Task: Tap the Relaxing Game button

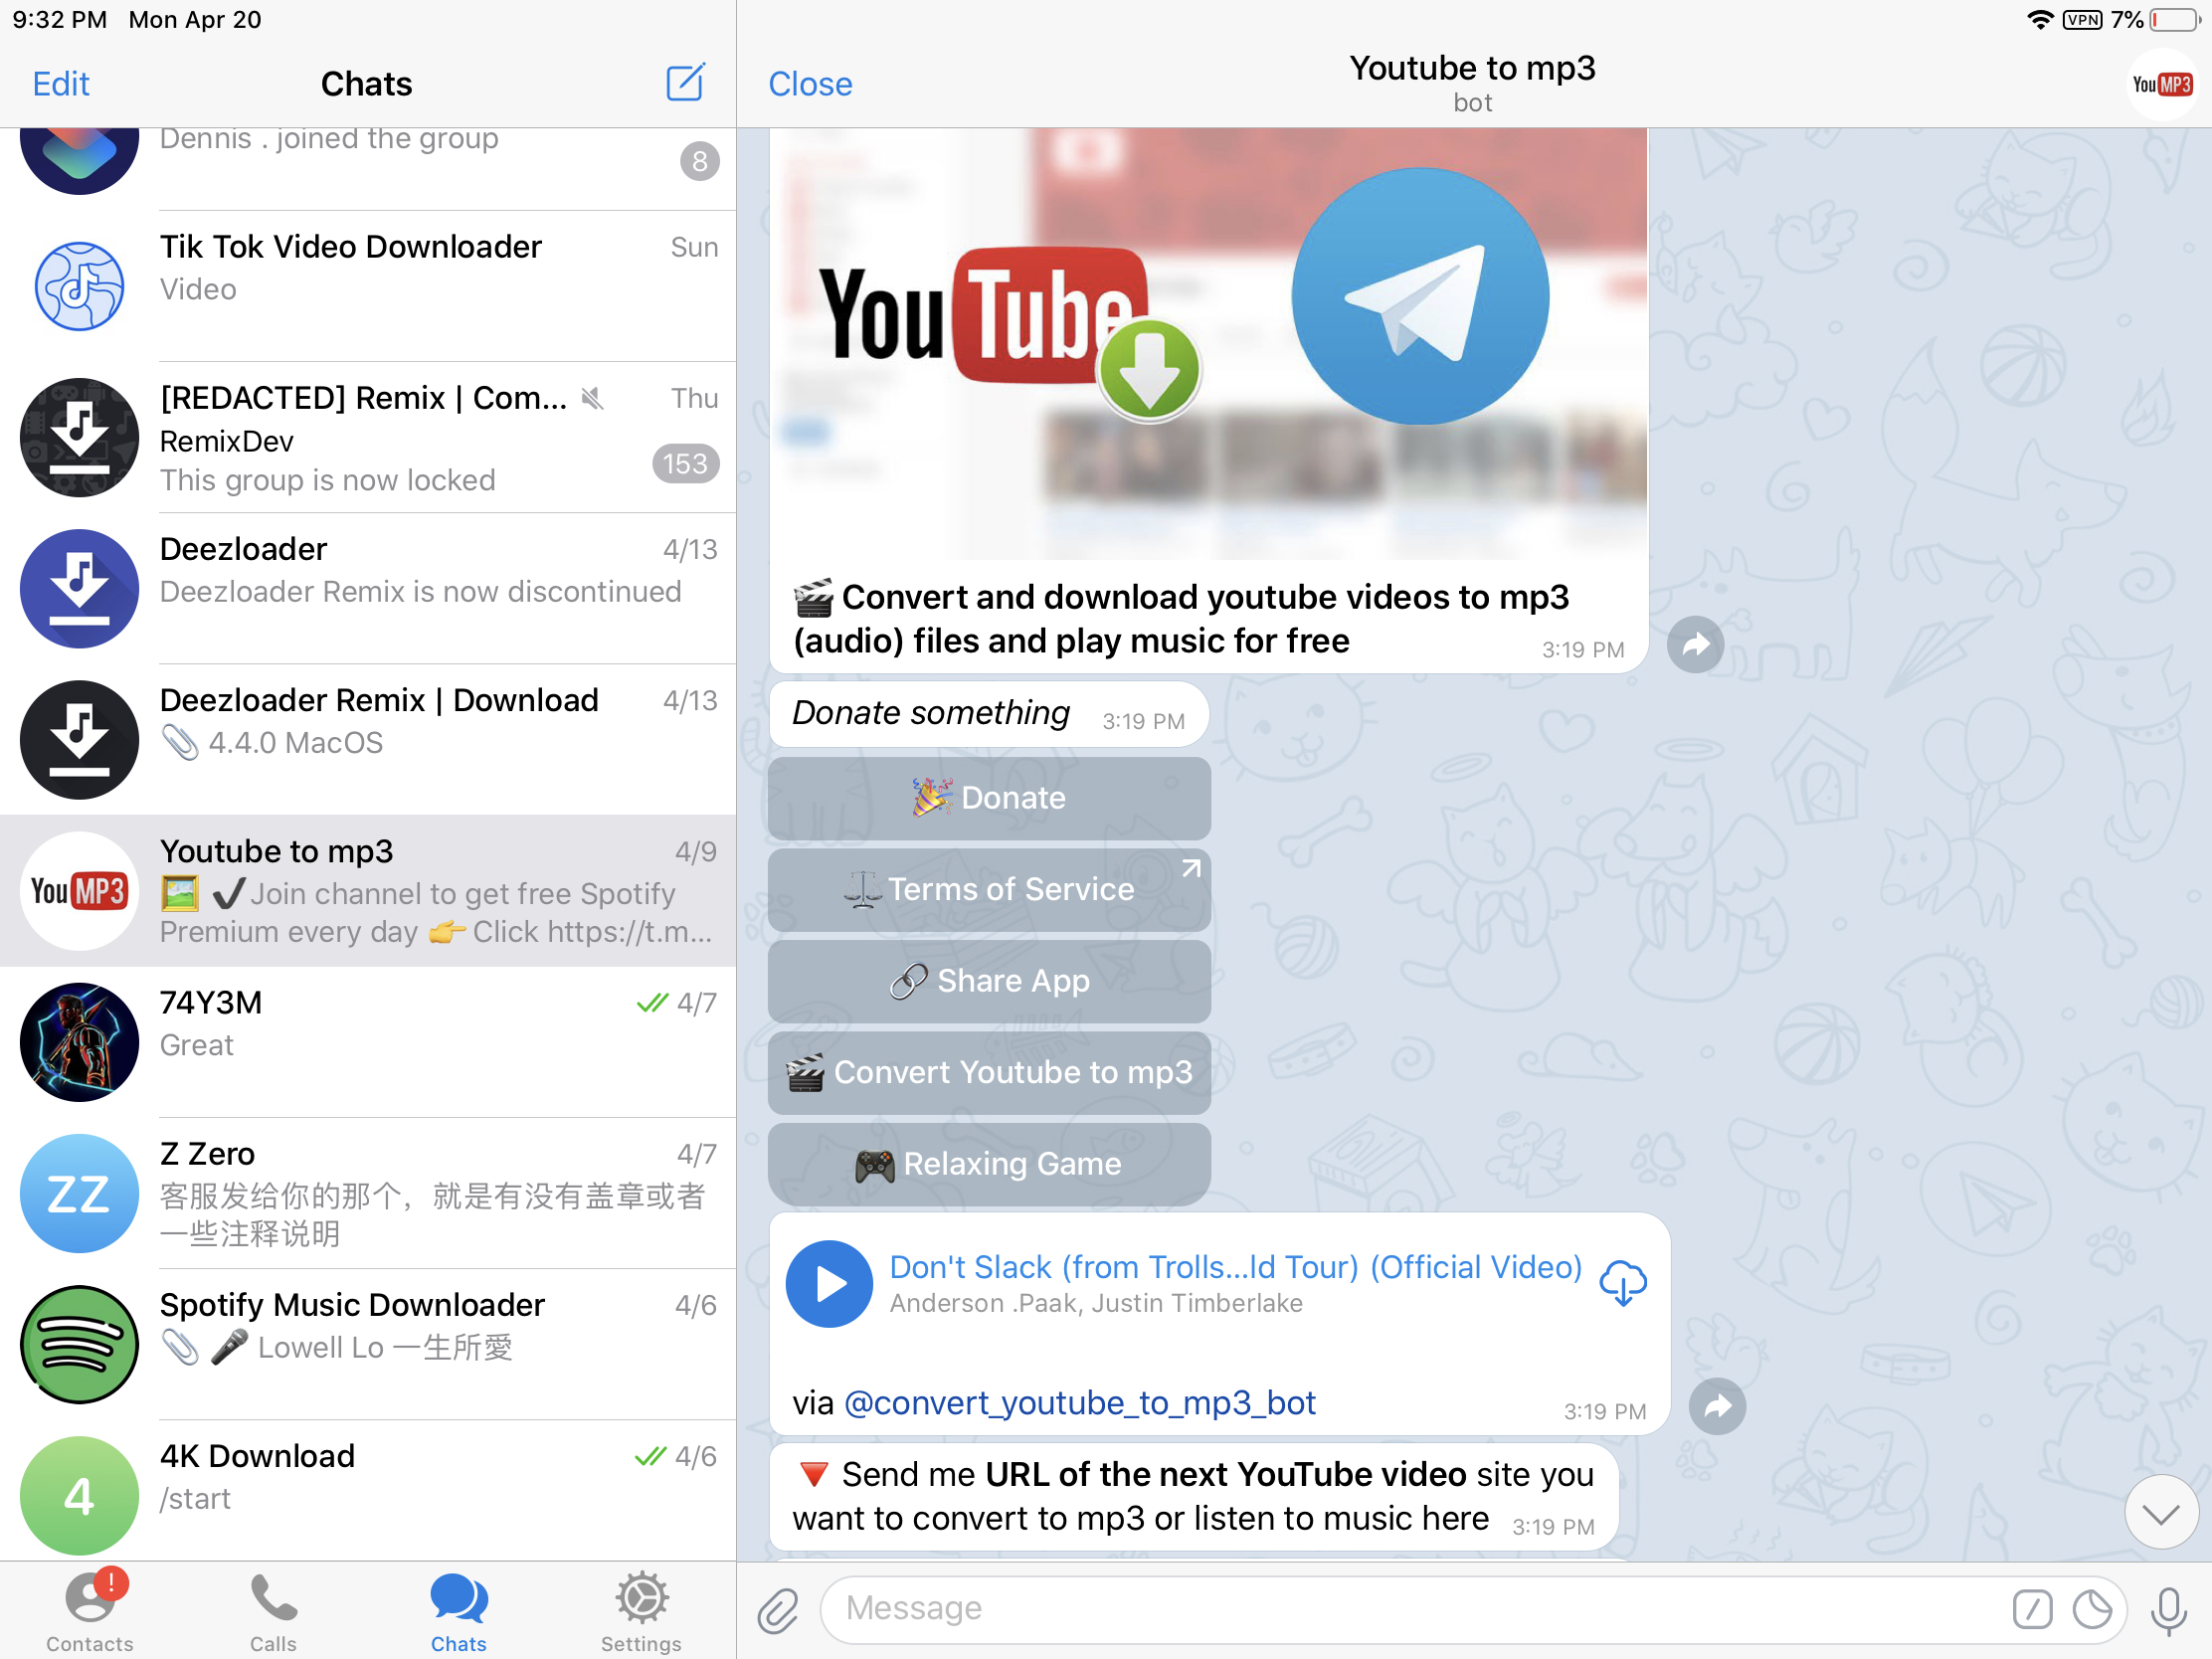Action: pyautogui.click(x=986, y=1164)
